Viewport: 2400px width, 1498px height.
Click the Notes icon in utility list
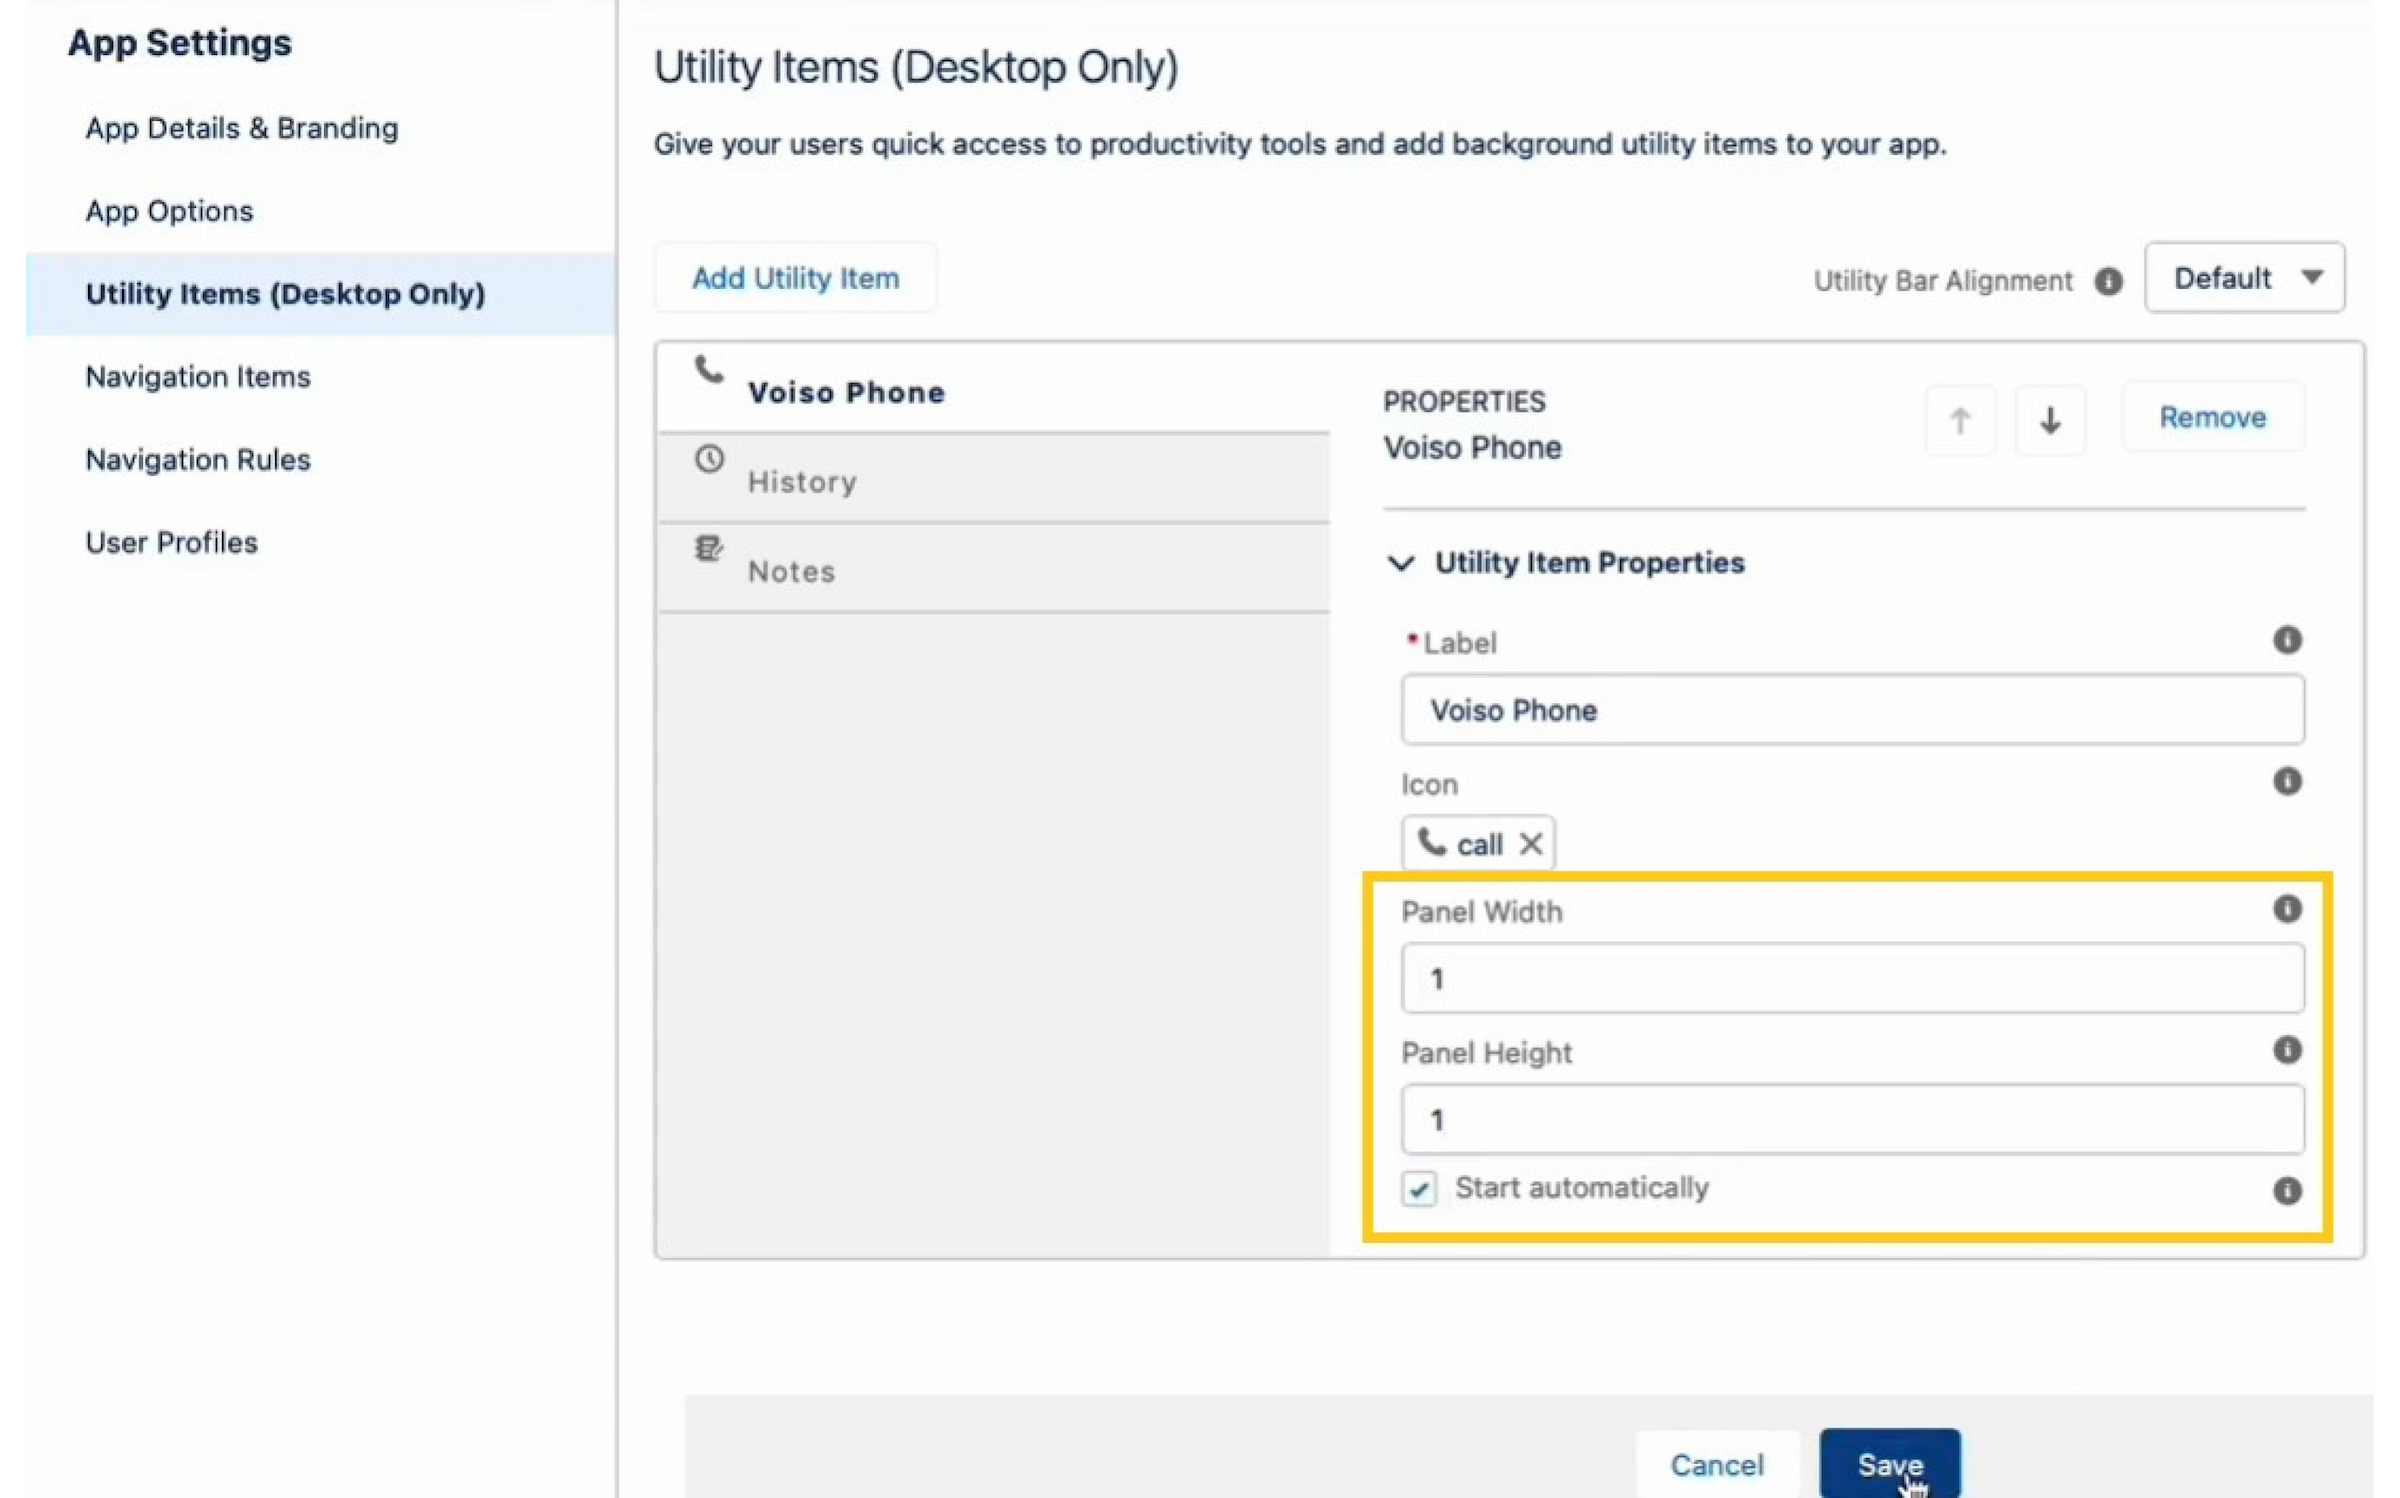coord(709,548)
